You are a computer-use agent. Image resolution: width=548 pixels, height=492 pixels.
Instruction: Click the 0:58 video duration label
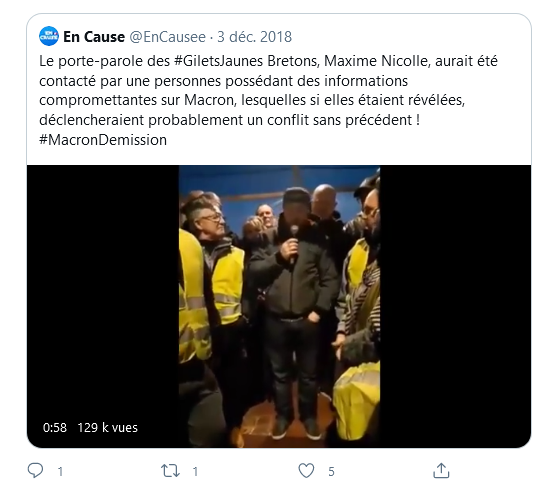(55, 428)
